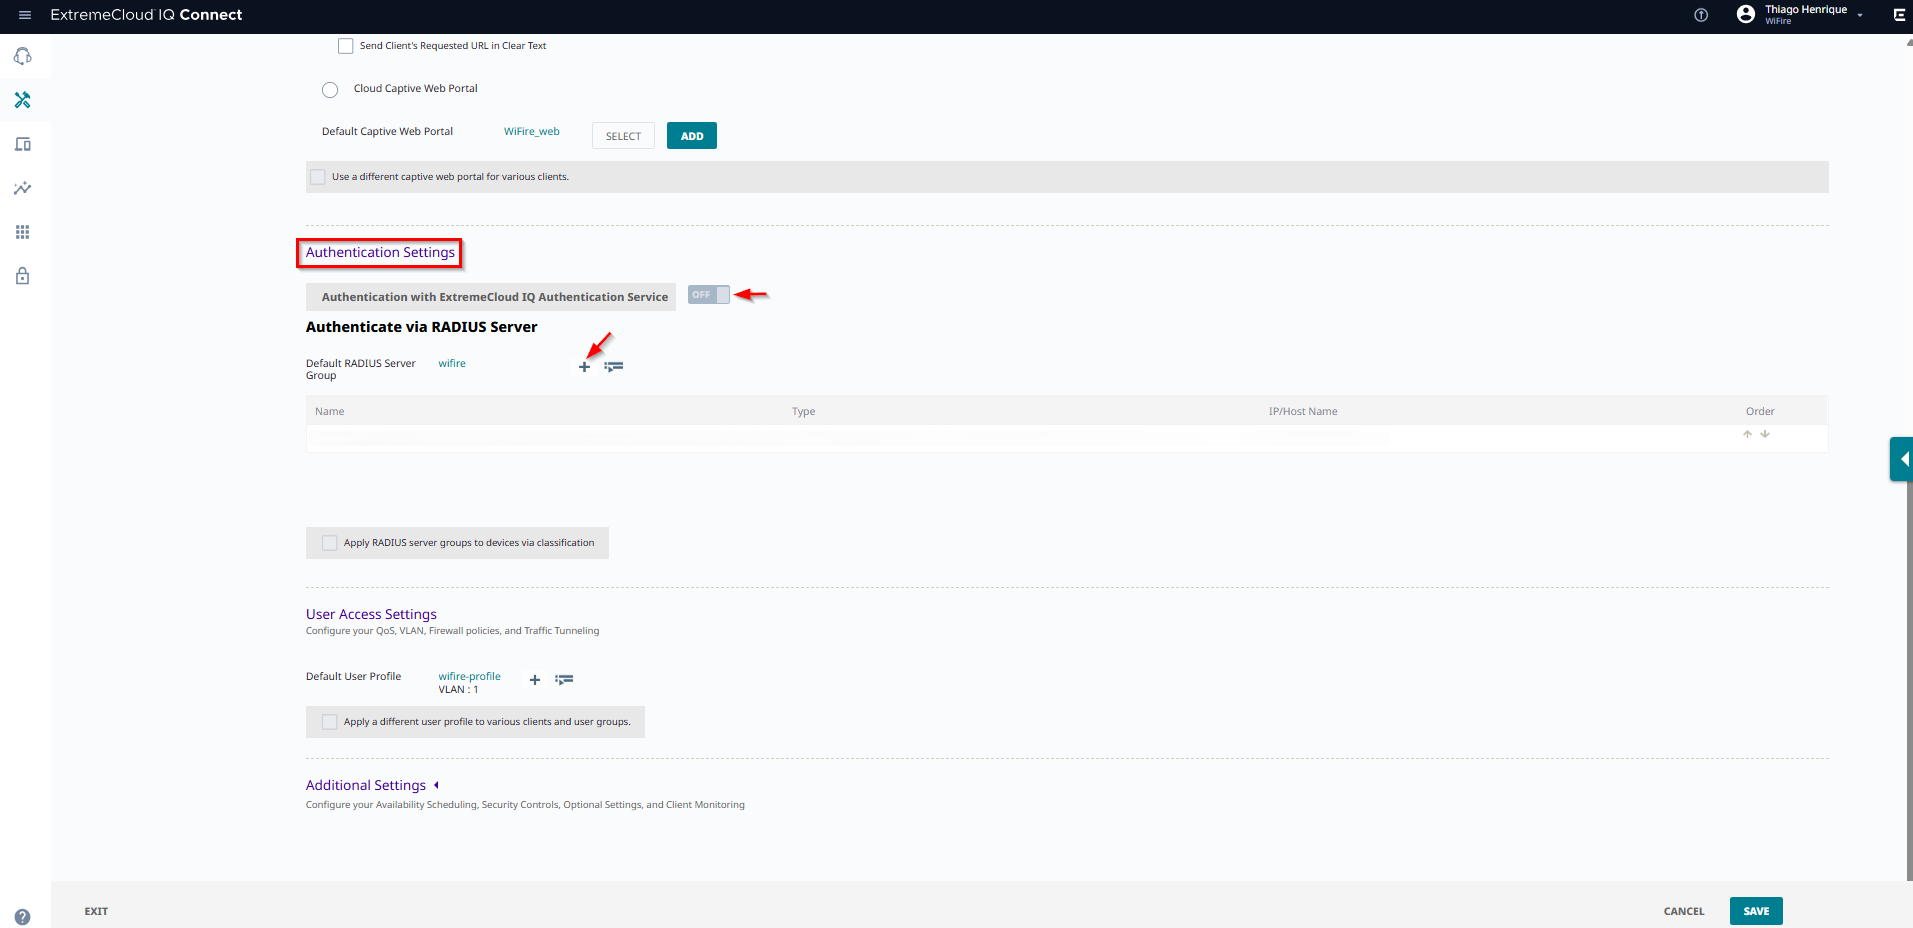Add a new RADIUS server group
The width and height of the screenshot is (1913, 928).
(x=585, y=367)
